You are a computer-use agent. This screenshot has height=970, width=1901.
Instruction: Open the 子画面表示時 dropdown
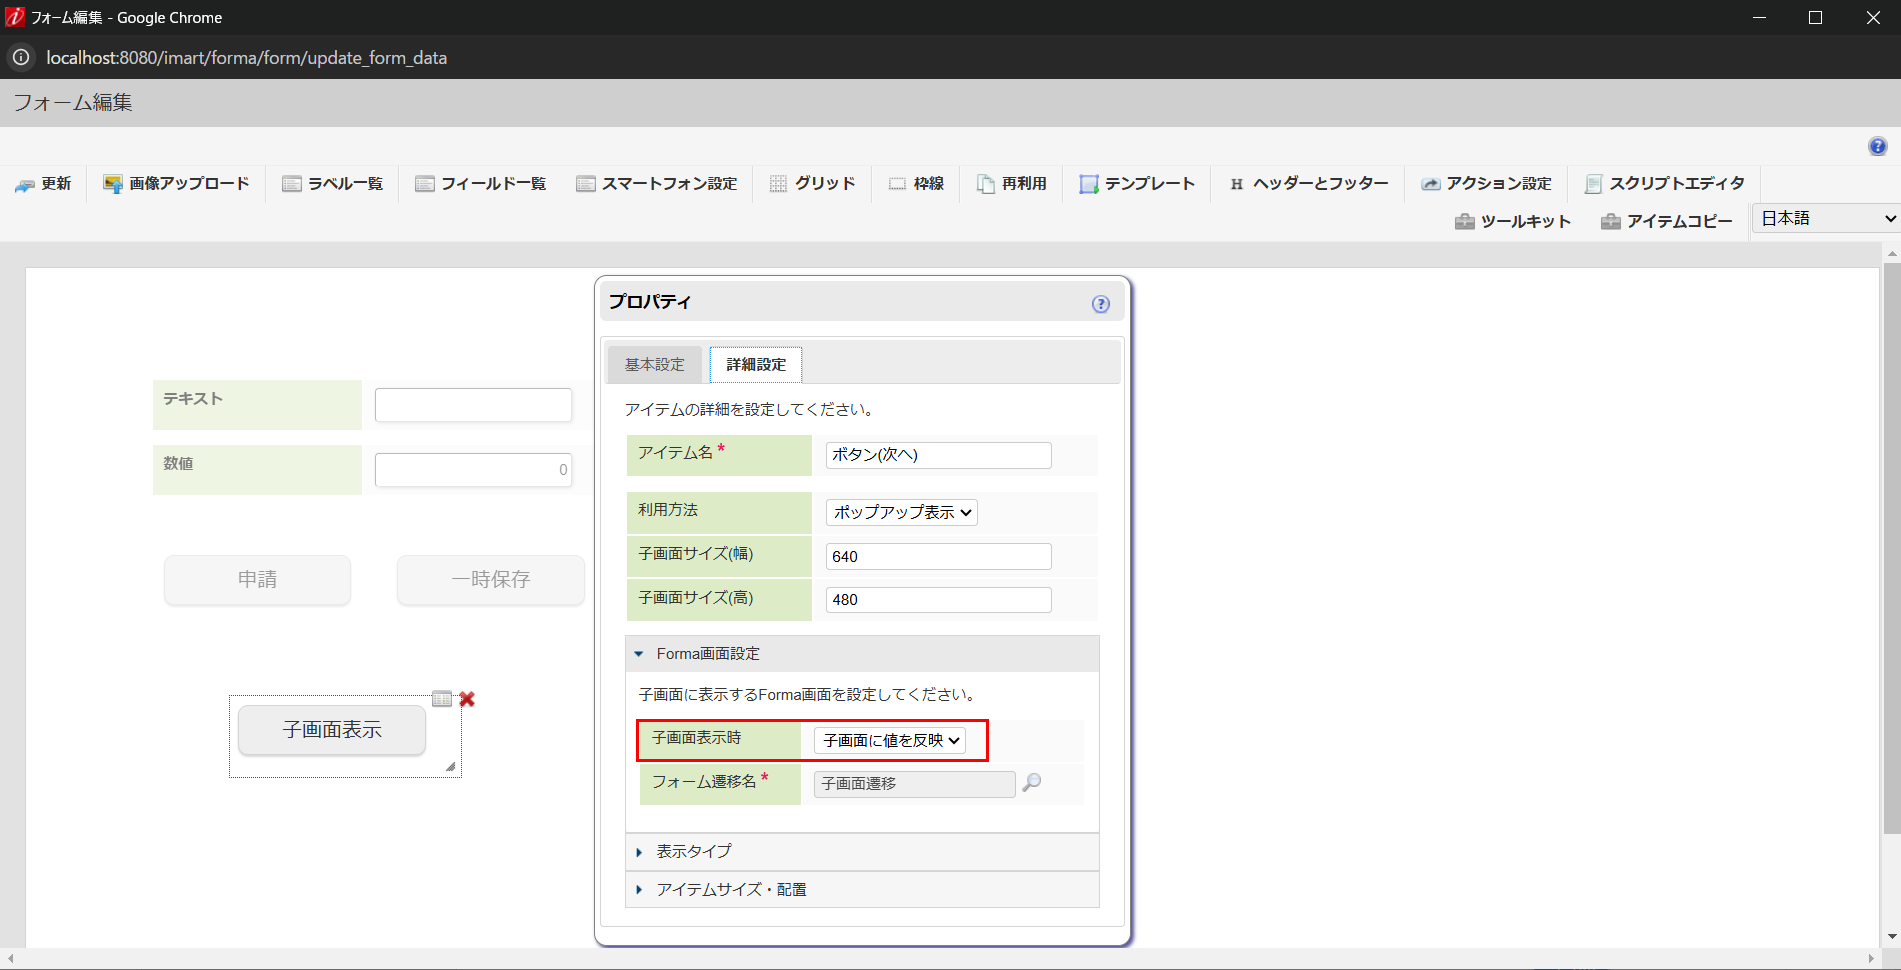[x=891, y=741]
